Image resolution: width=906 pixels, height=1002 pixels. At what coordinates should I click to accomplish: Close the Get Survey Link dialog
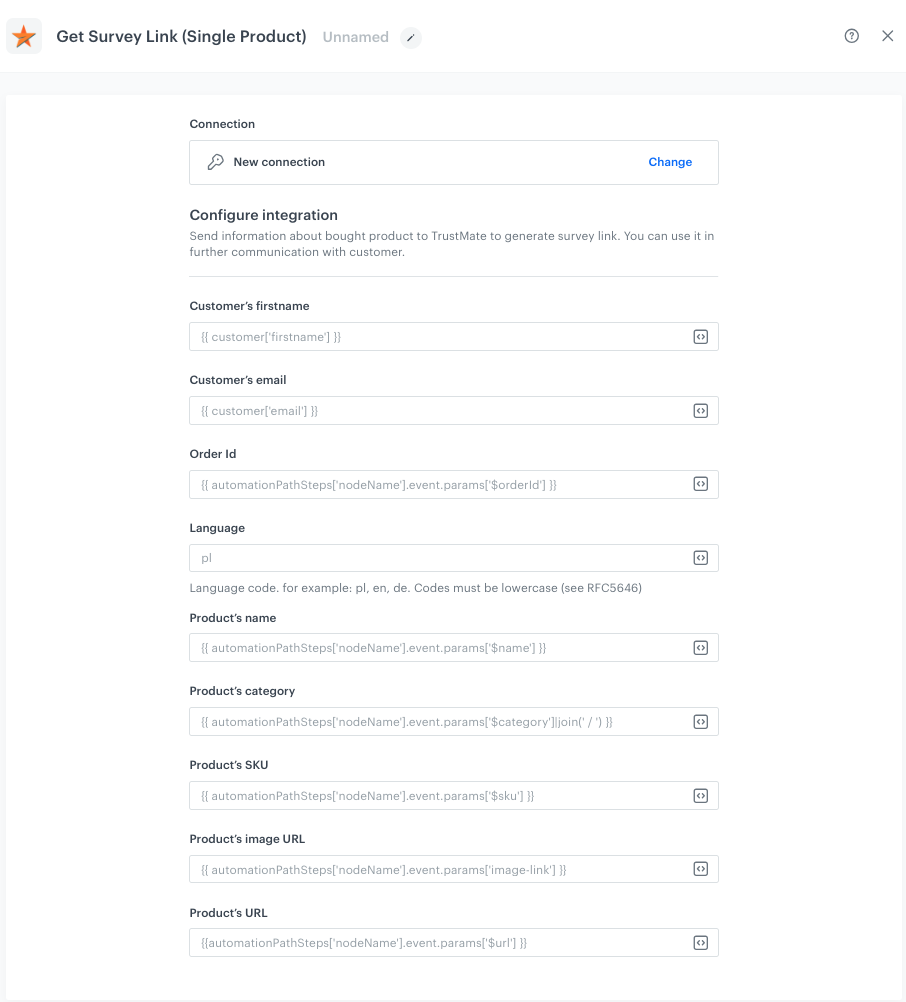click(x=888, y=36)
